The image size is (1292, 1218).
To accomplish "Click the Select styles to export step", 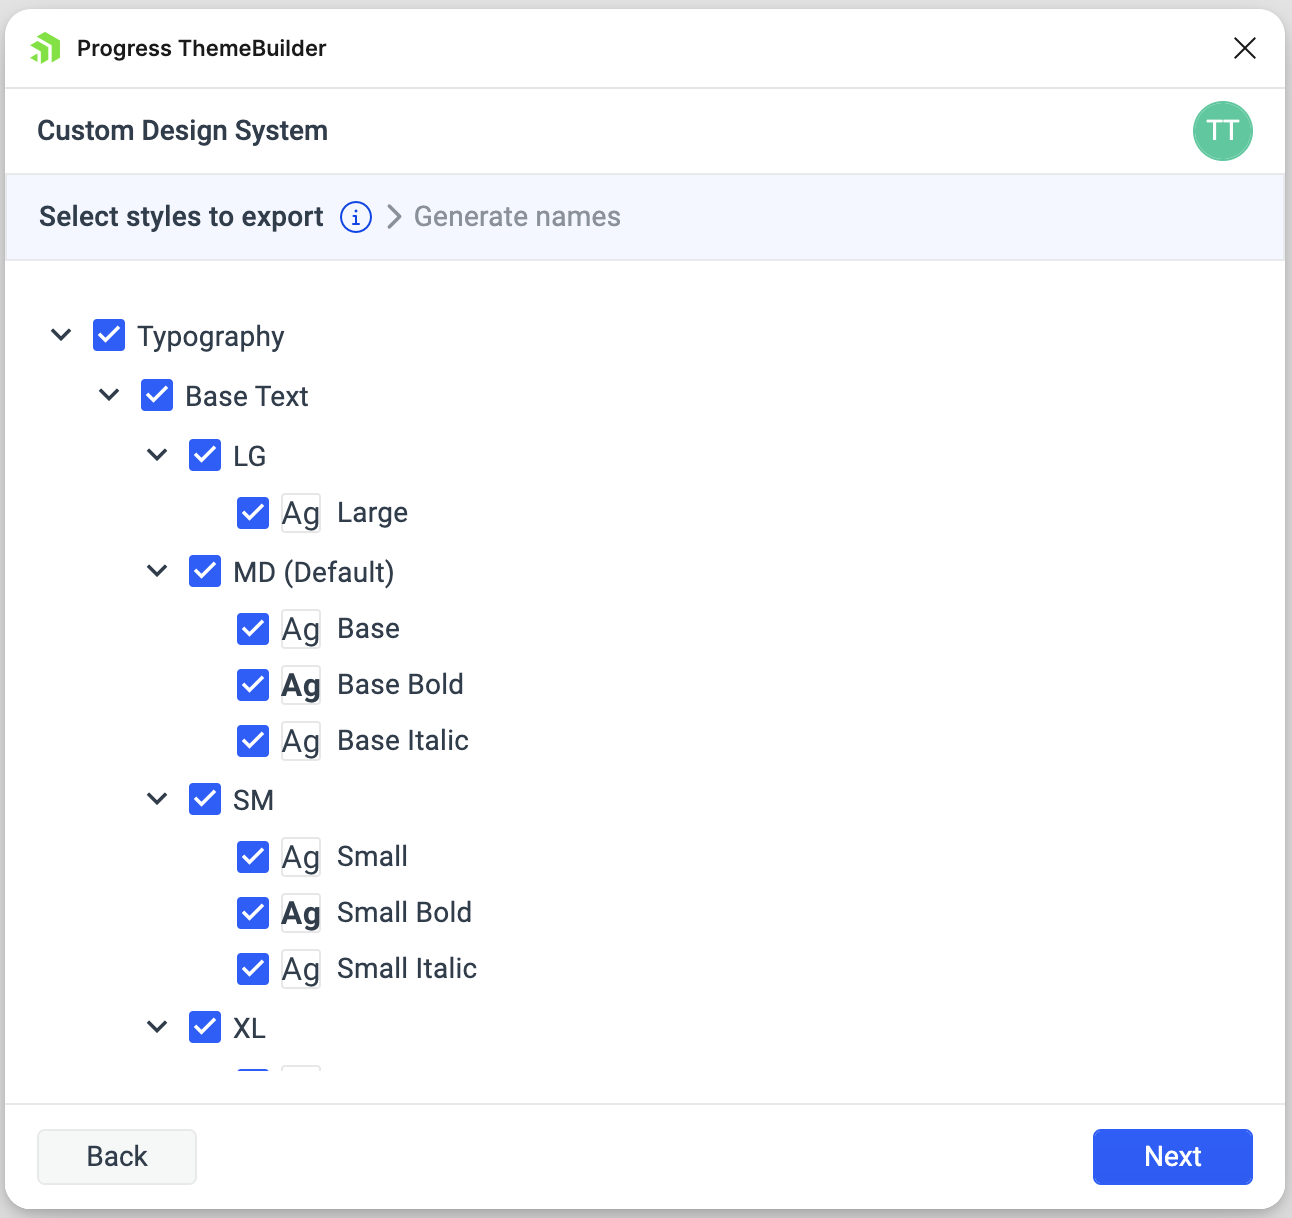I will click(181, 217).
